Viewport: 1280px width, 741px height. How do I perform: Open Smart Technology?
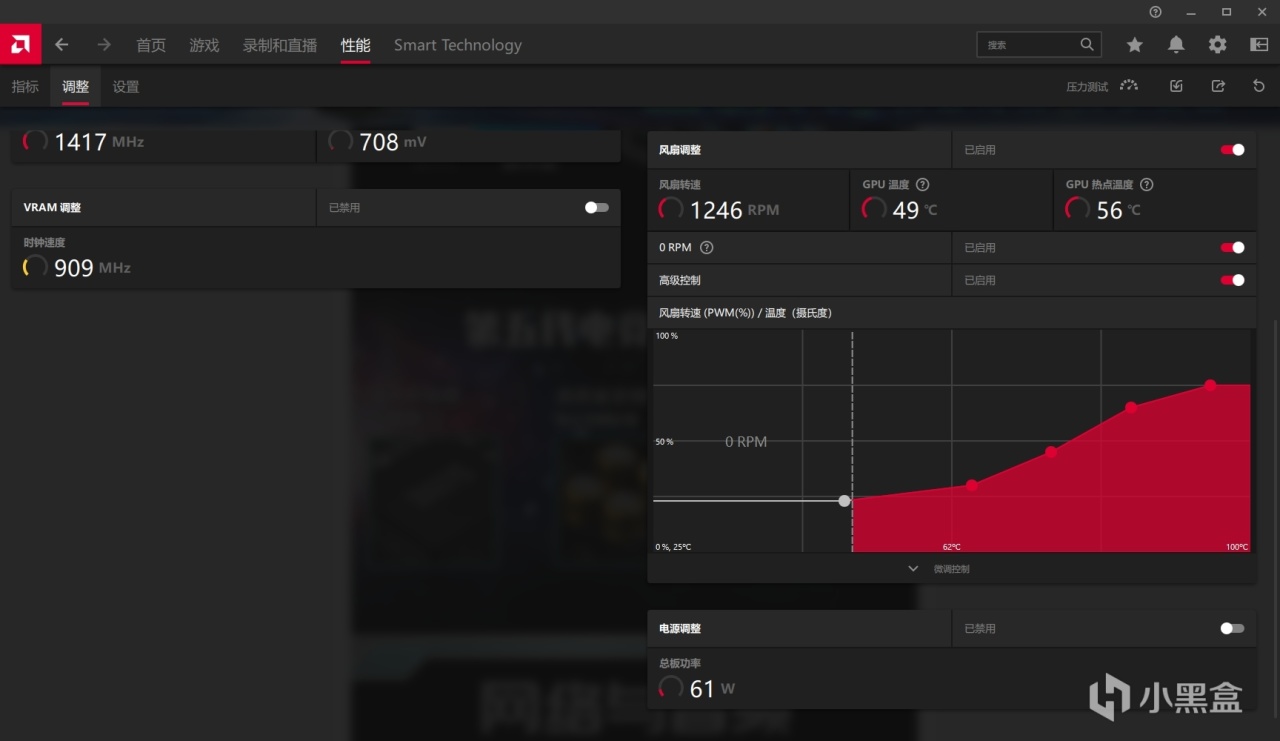[x=458, y=45]
